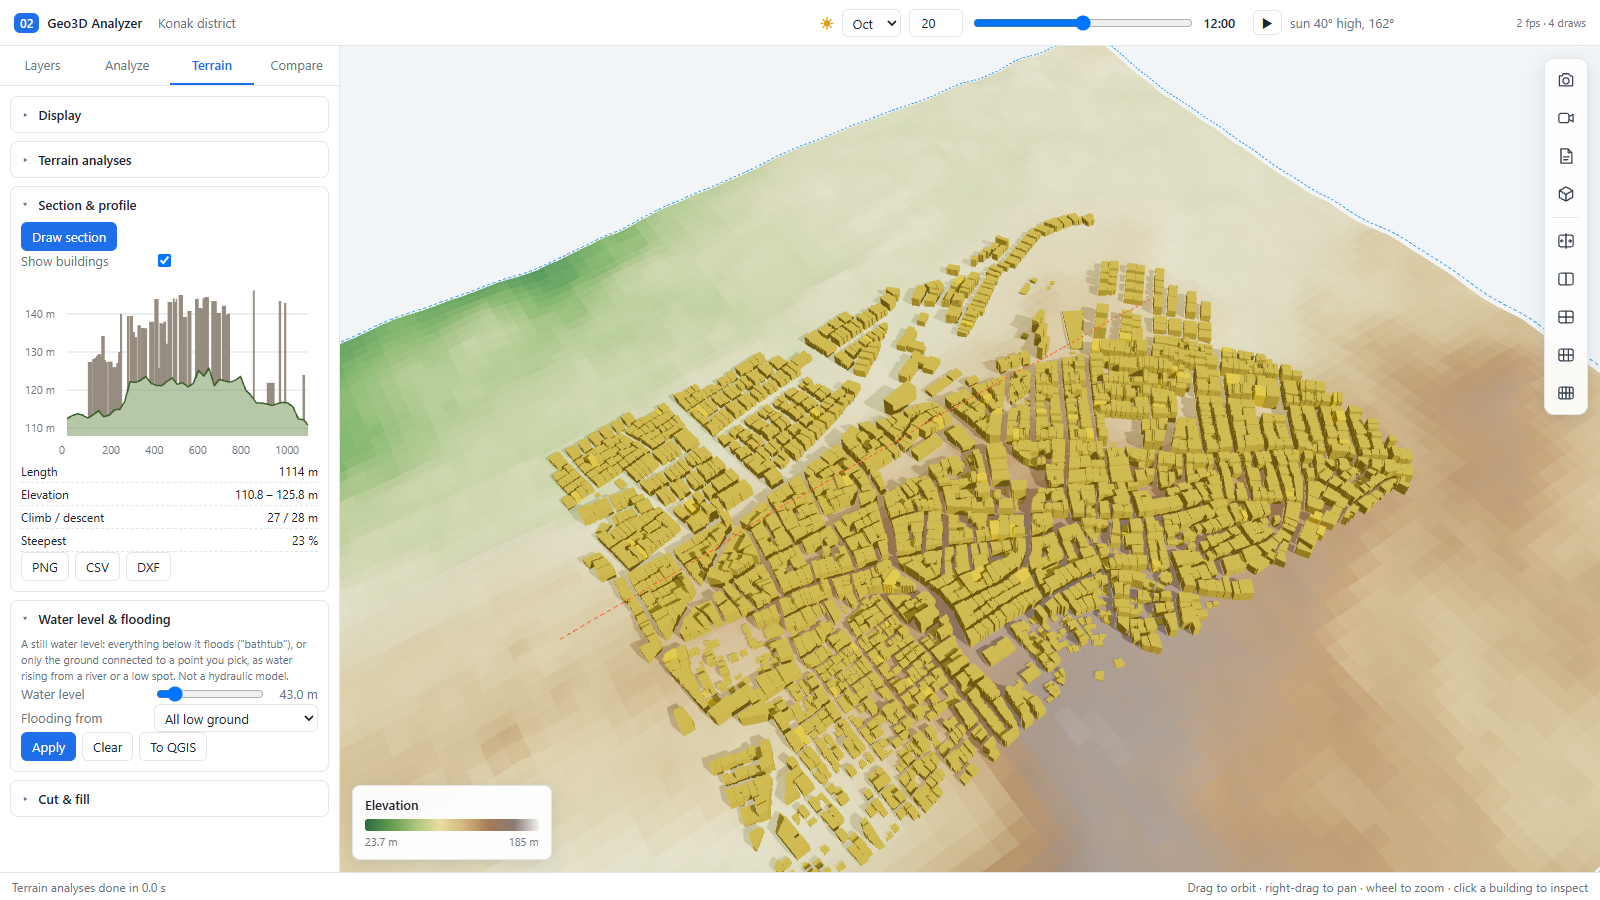Viewport: 1600px width, 900px height.
Task: Export profile as DXF
Action: [148, 567]
